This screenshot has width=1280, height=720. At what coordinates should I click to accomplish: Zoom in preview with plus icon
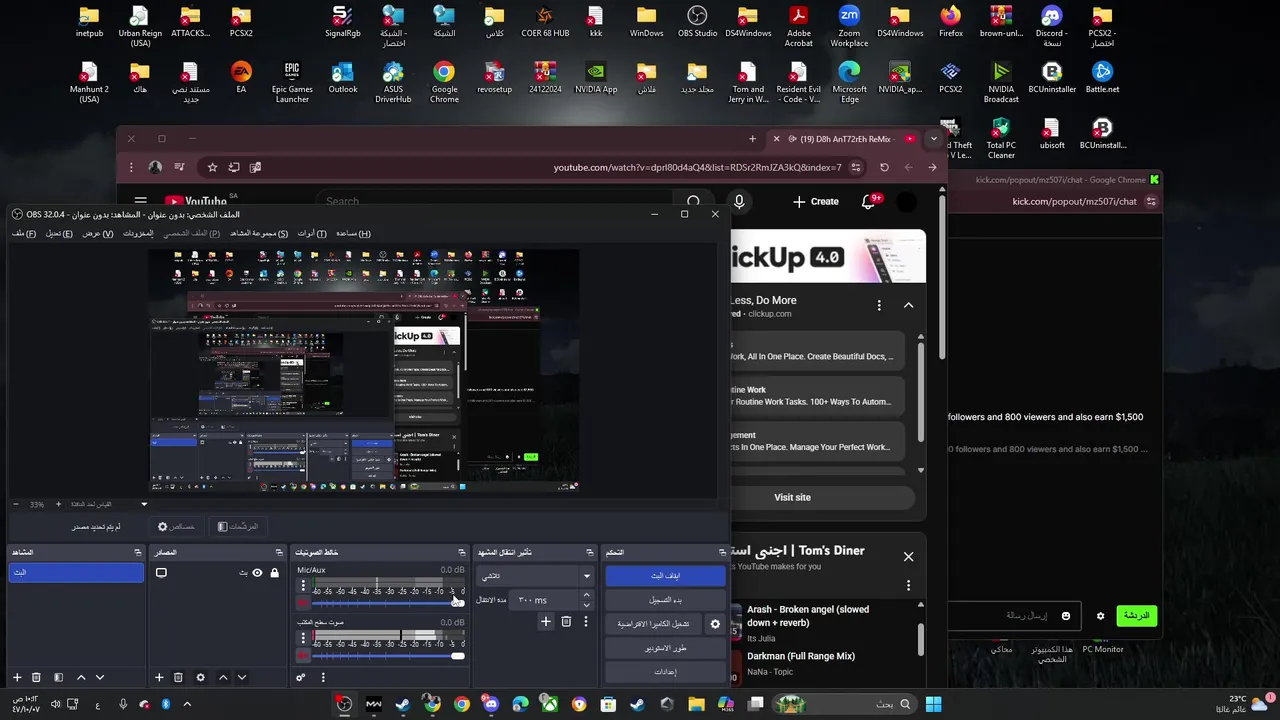[x=58, y=504]
